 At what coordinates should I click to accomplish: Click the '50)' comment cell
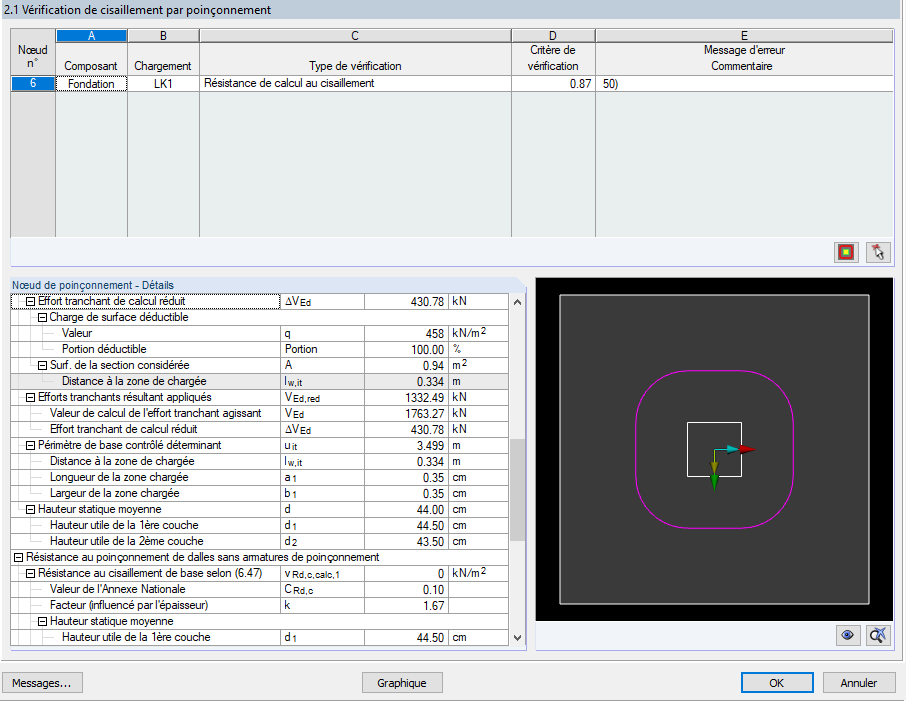(744, 83)
